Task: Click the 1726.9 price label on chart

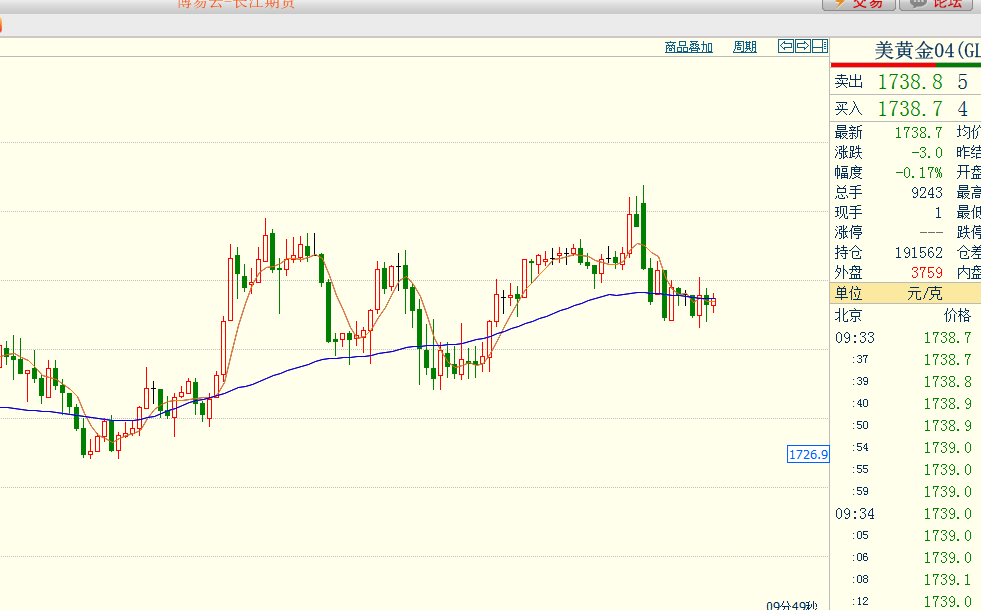Action: tap(808, 455)
